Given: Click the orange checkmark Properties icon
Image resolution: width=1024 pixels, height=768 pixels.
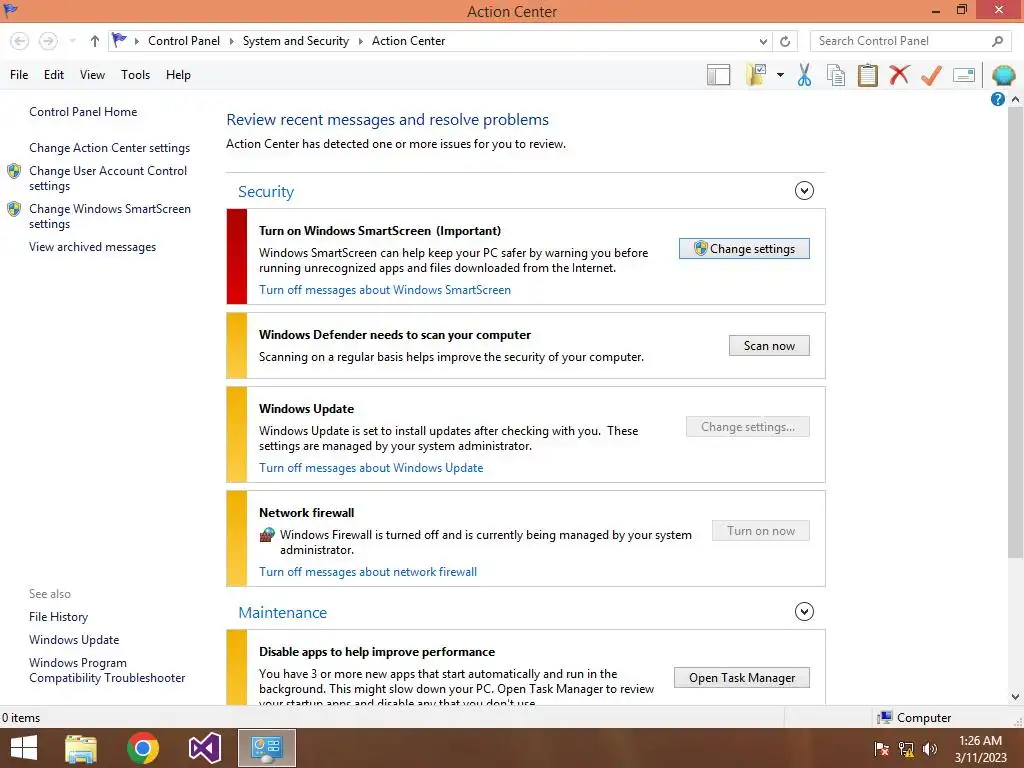Looking at the screenshot, I should 931,75.
